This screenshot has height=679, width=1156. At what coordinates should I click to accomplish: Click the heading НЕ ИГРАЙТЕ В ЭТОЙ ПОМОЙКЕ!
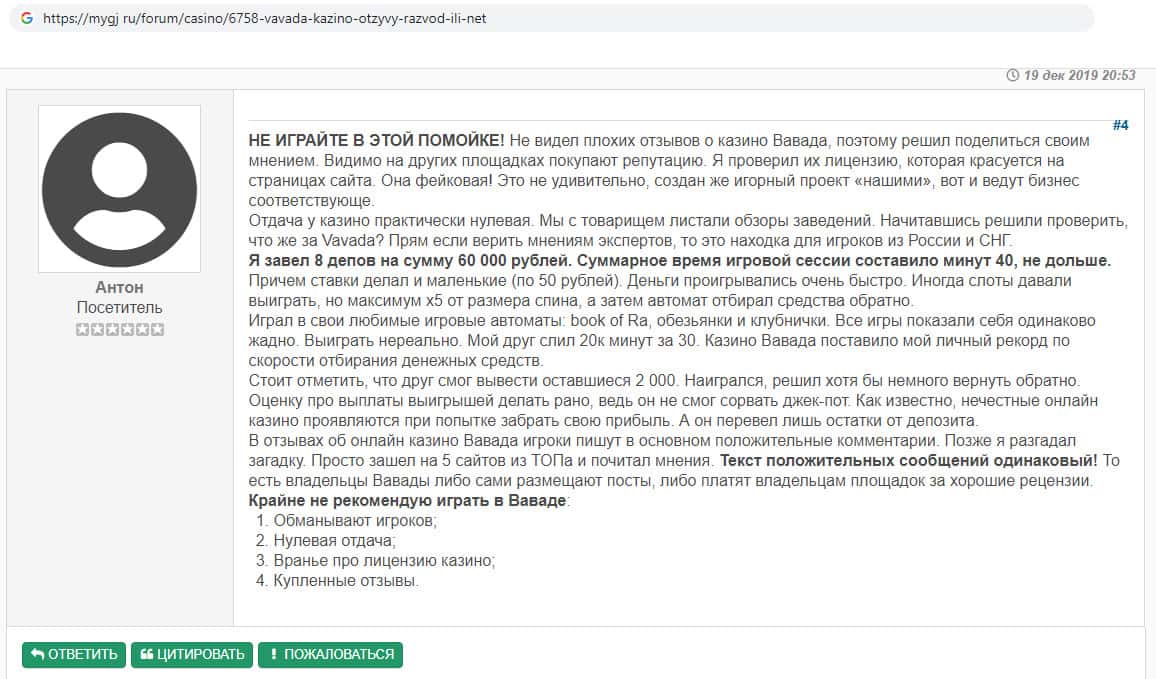pyautogui.click(x=377, y=141)
